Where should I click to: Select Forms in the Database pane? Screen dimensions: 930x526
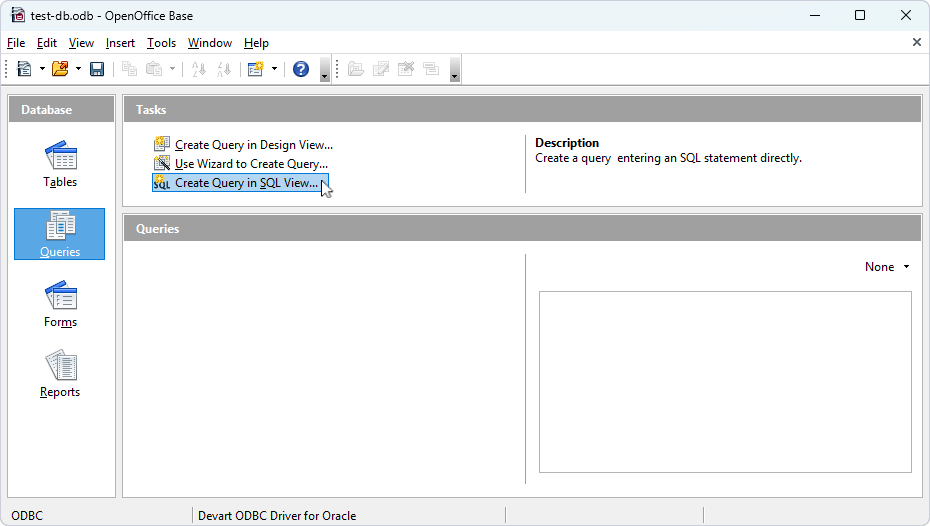[x=60, y=304]
